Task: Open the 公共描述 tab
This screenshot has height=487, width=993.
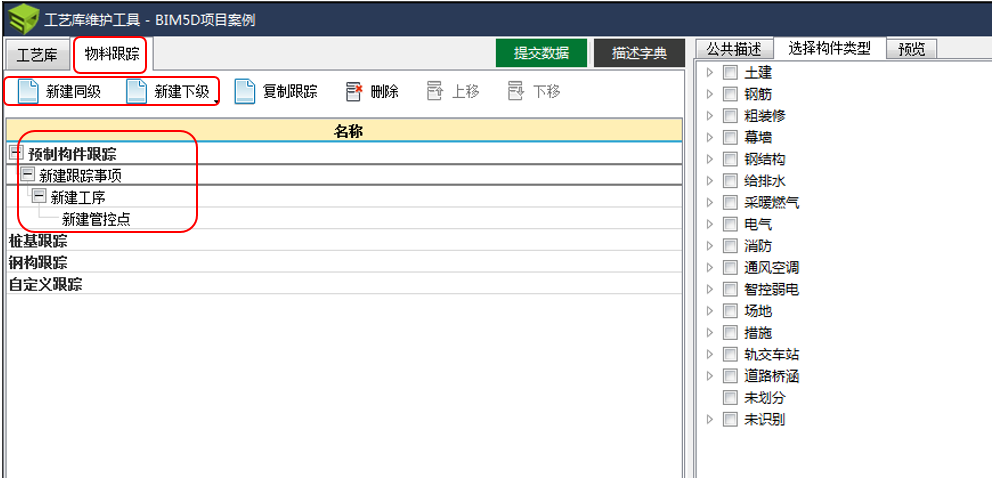Action: point(733,49)
